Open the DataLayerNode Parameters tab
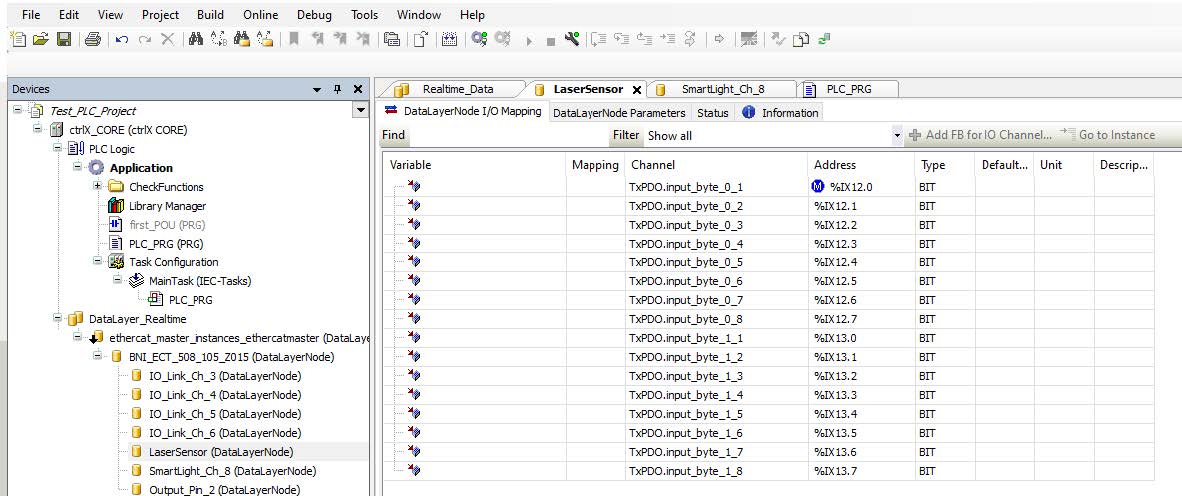This screenshot has height=496, width=1182. click(619, 113)
